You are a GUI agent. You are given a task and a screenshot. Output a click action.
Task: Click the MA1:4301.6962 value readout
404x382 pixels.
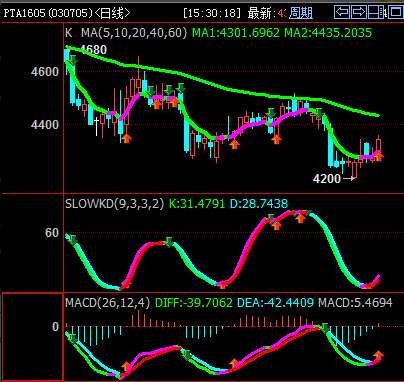(x=236, y=33)
